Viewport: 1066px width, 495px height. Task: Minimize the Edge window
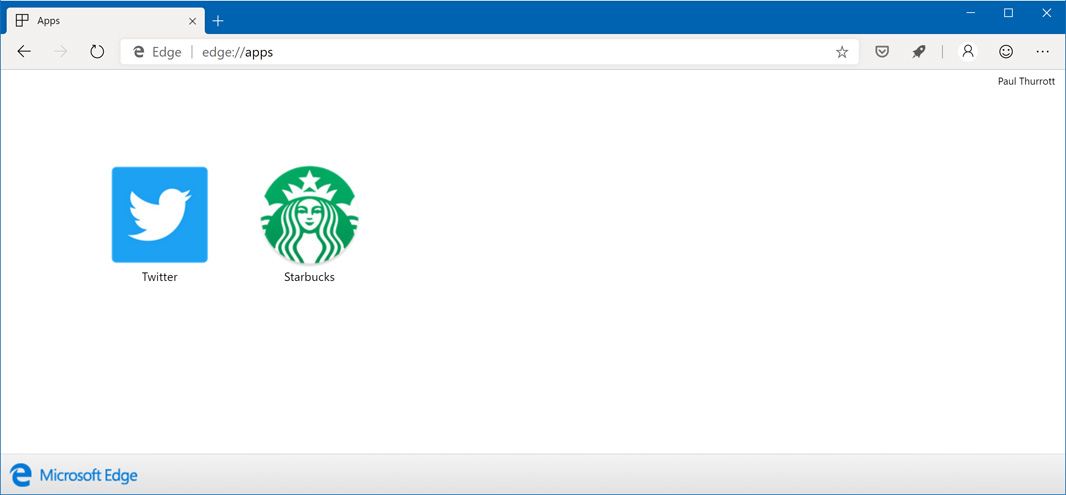(x=971, y=12)
